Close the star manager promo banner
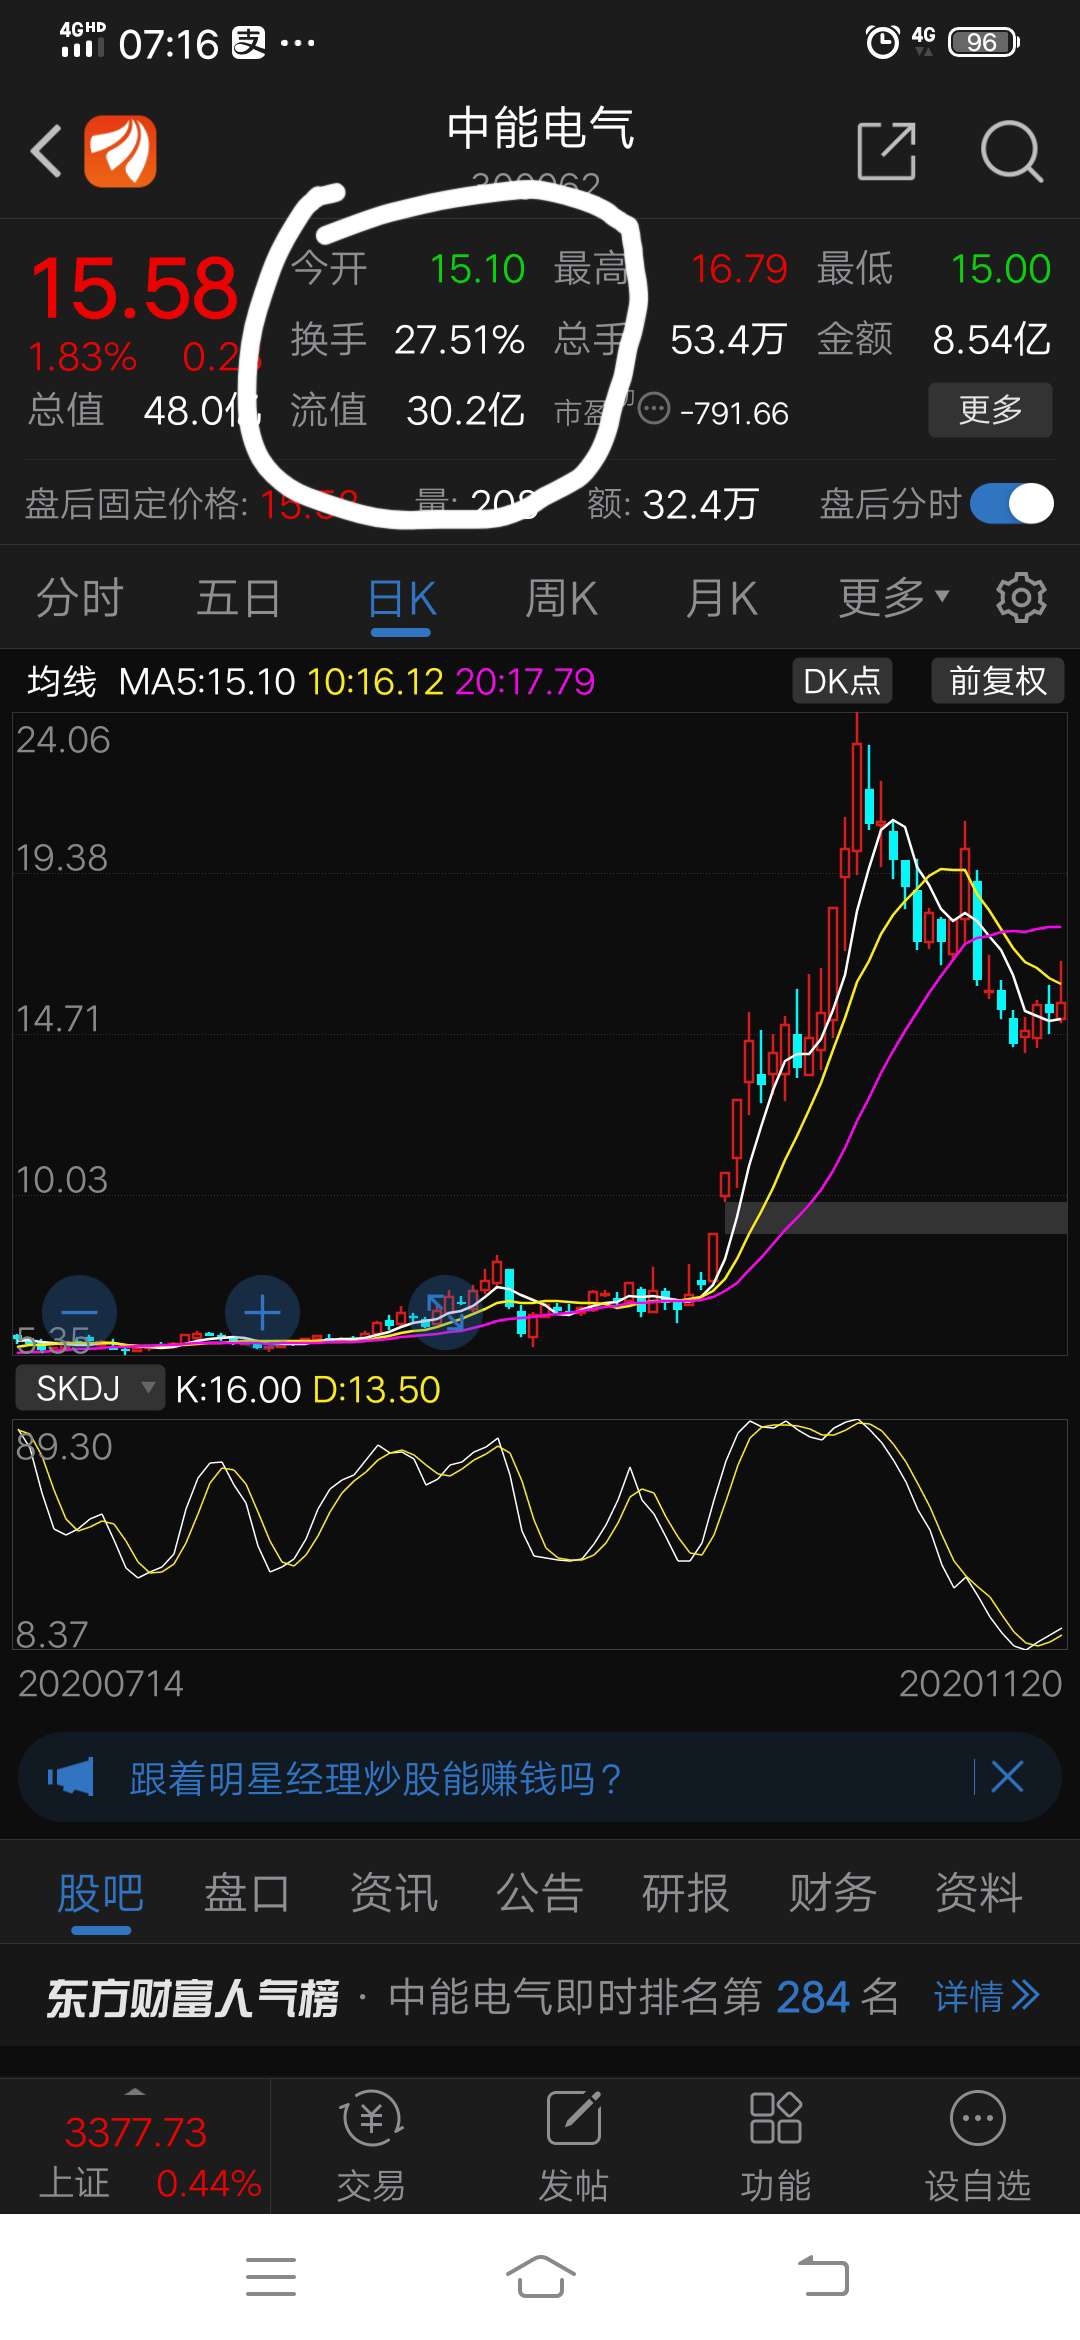The width and height of the screenshot is (1080, 2340). point(1007,1777)
